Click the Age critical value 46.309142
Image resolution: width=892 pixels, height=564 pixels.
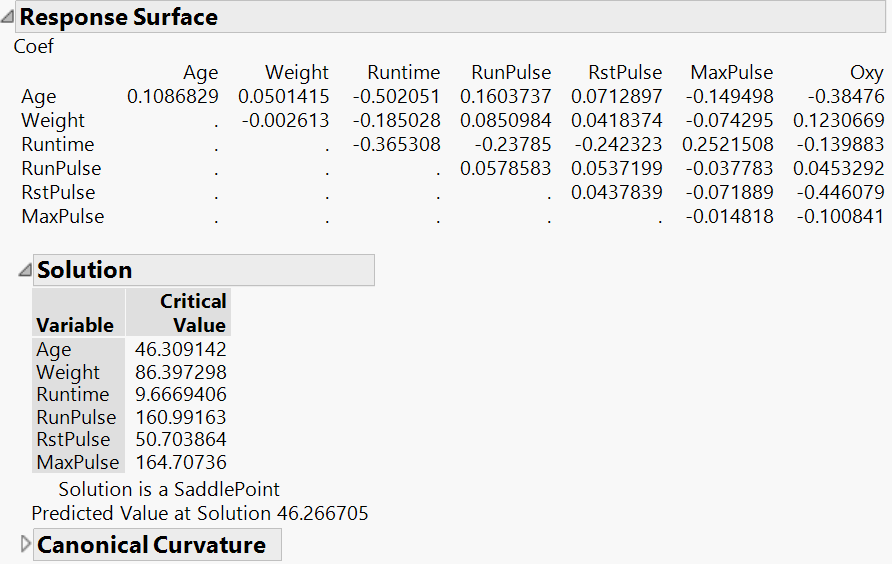181,350
